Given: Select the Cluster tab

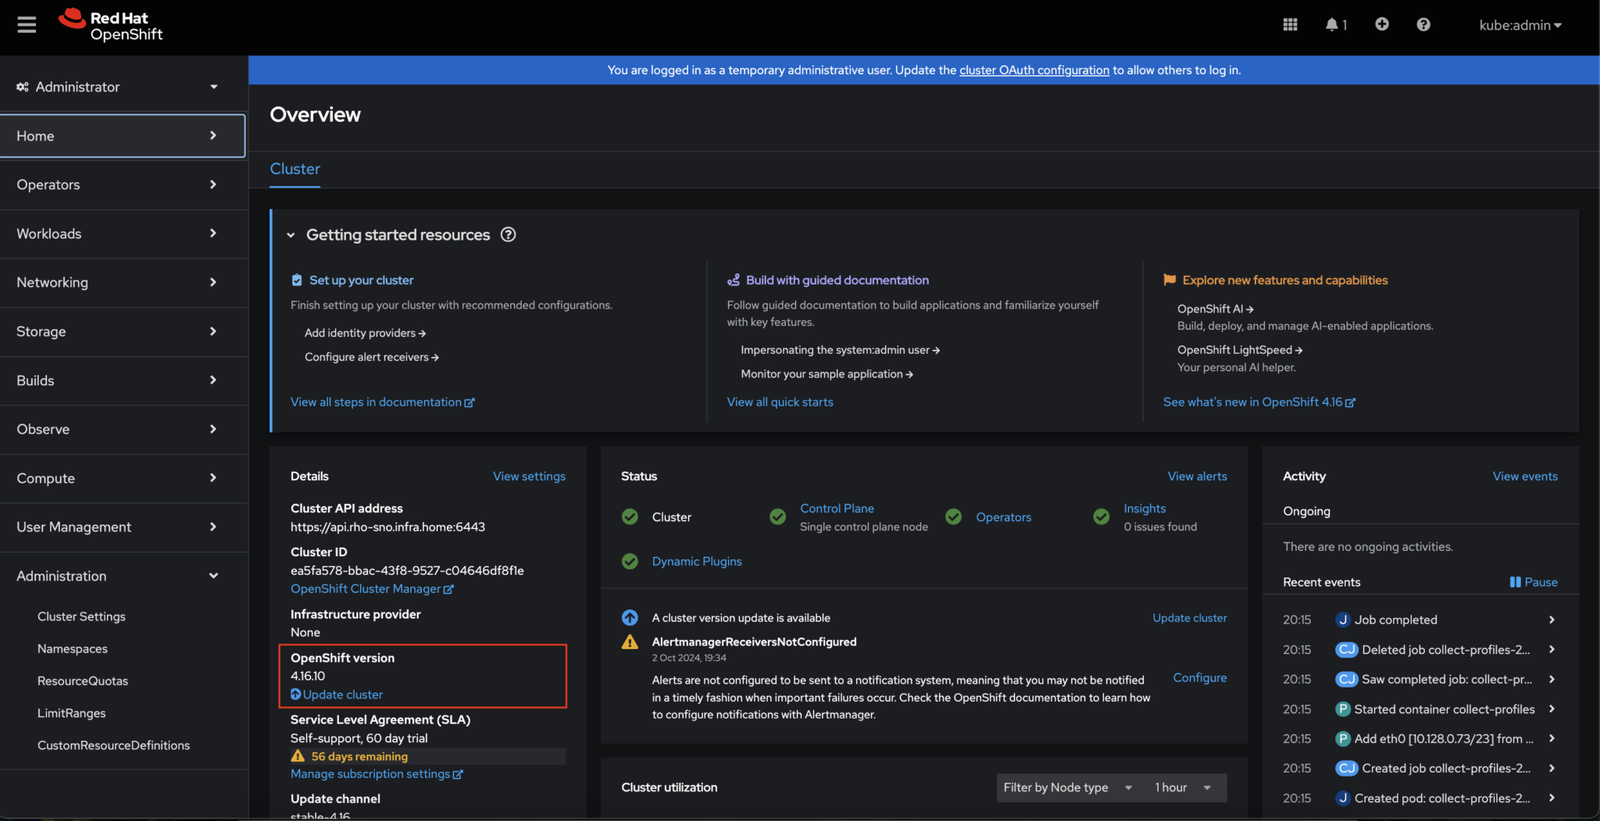Looking at the screenshot, I should tap(295, 169).
